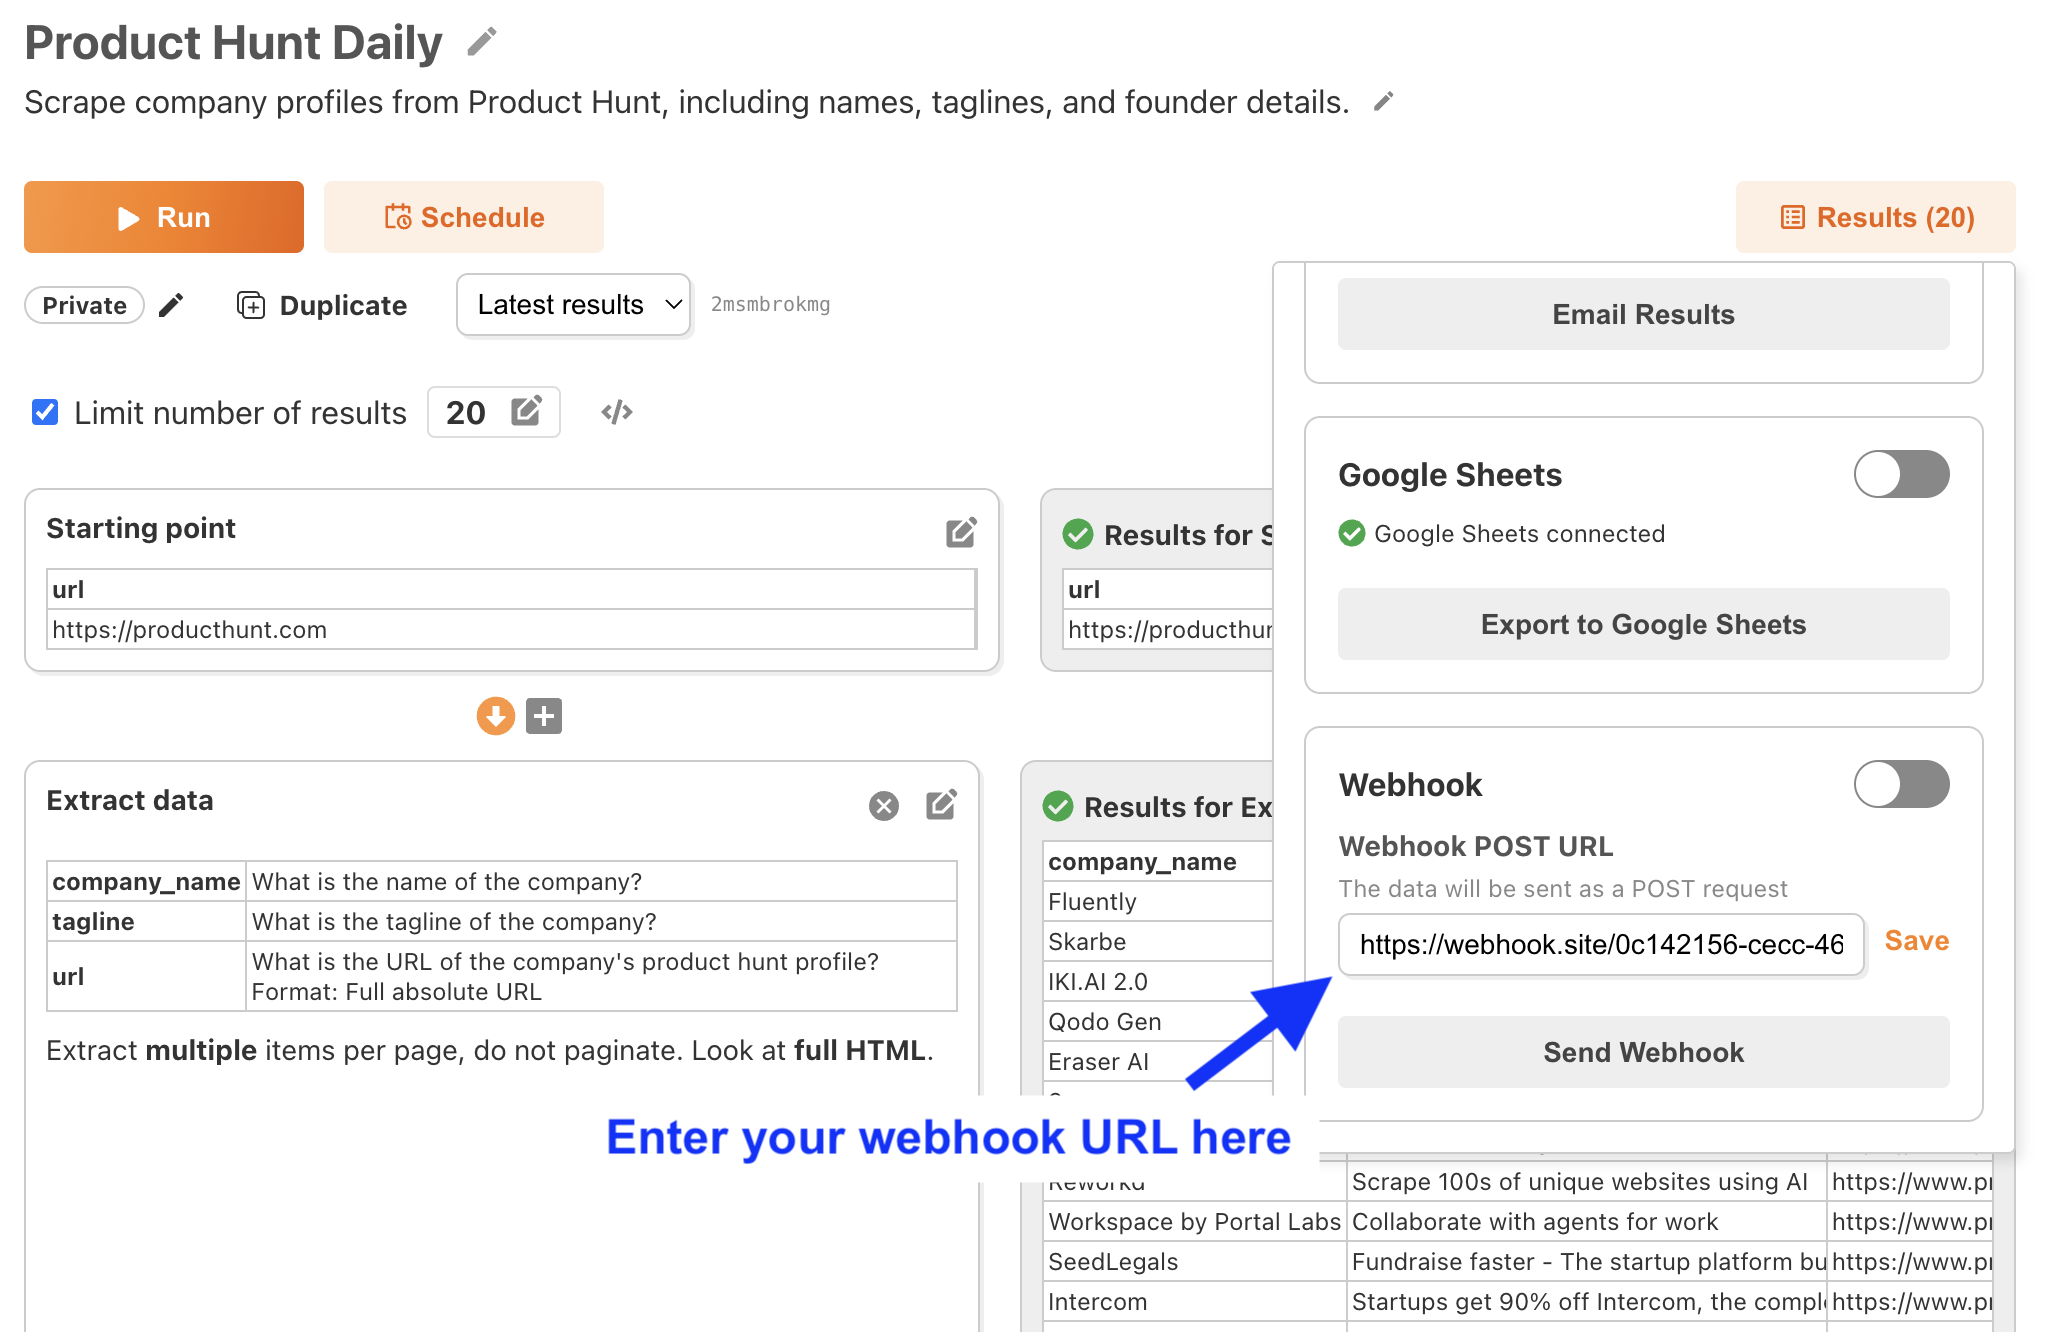Open the Latest results dropdown
Viewport: 2046px width, 1332px height.
tap(574, 305)
